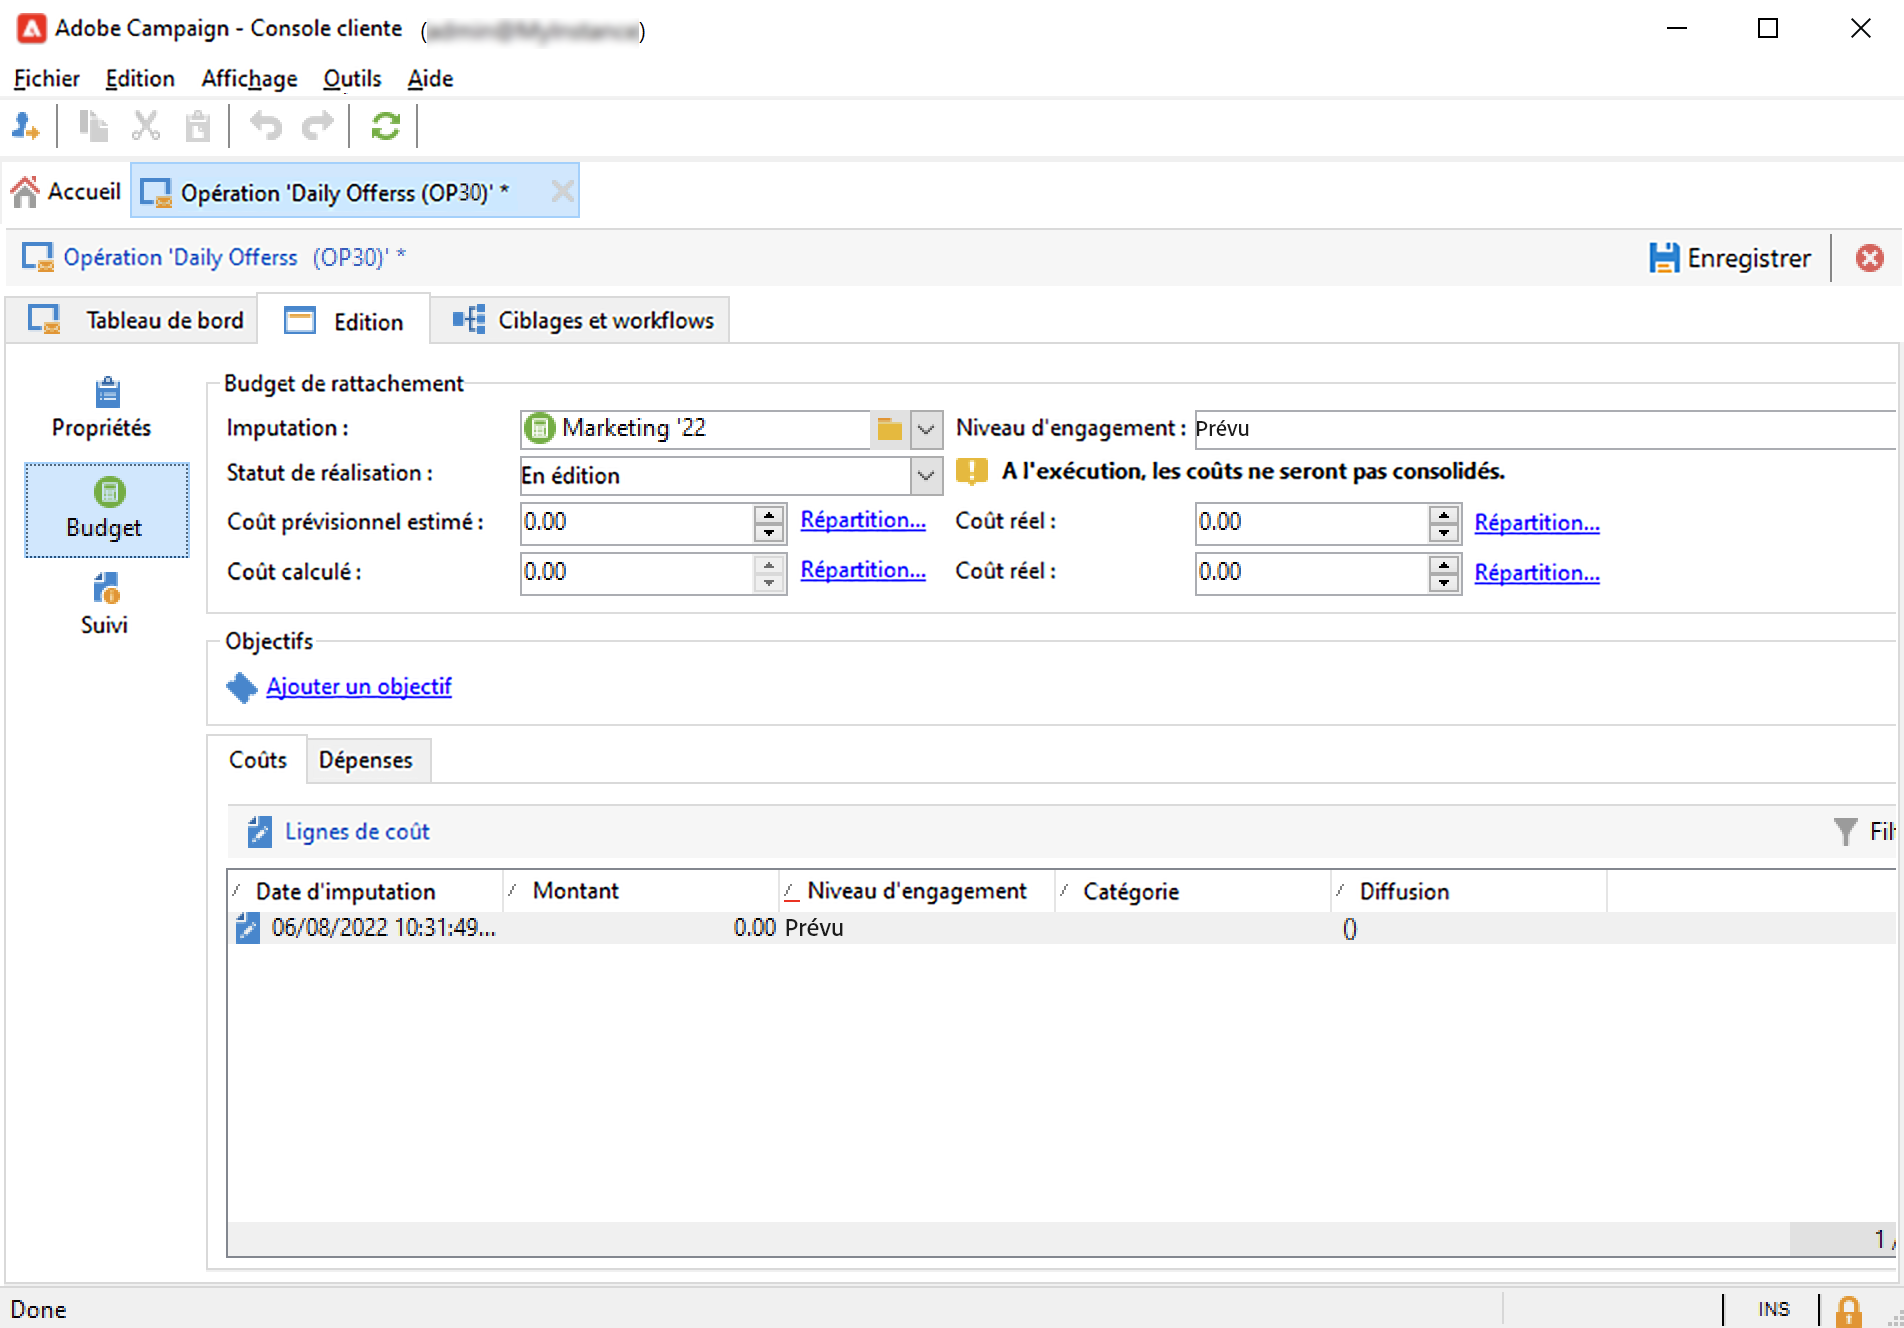This screenshot has width=1904, height=1328.
Task: Select the Budget section
Action: 106,510
